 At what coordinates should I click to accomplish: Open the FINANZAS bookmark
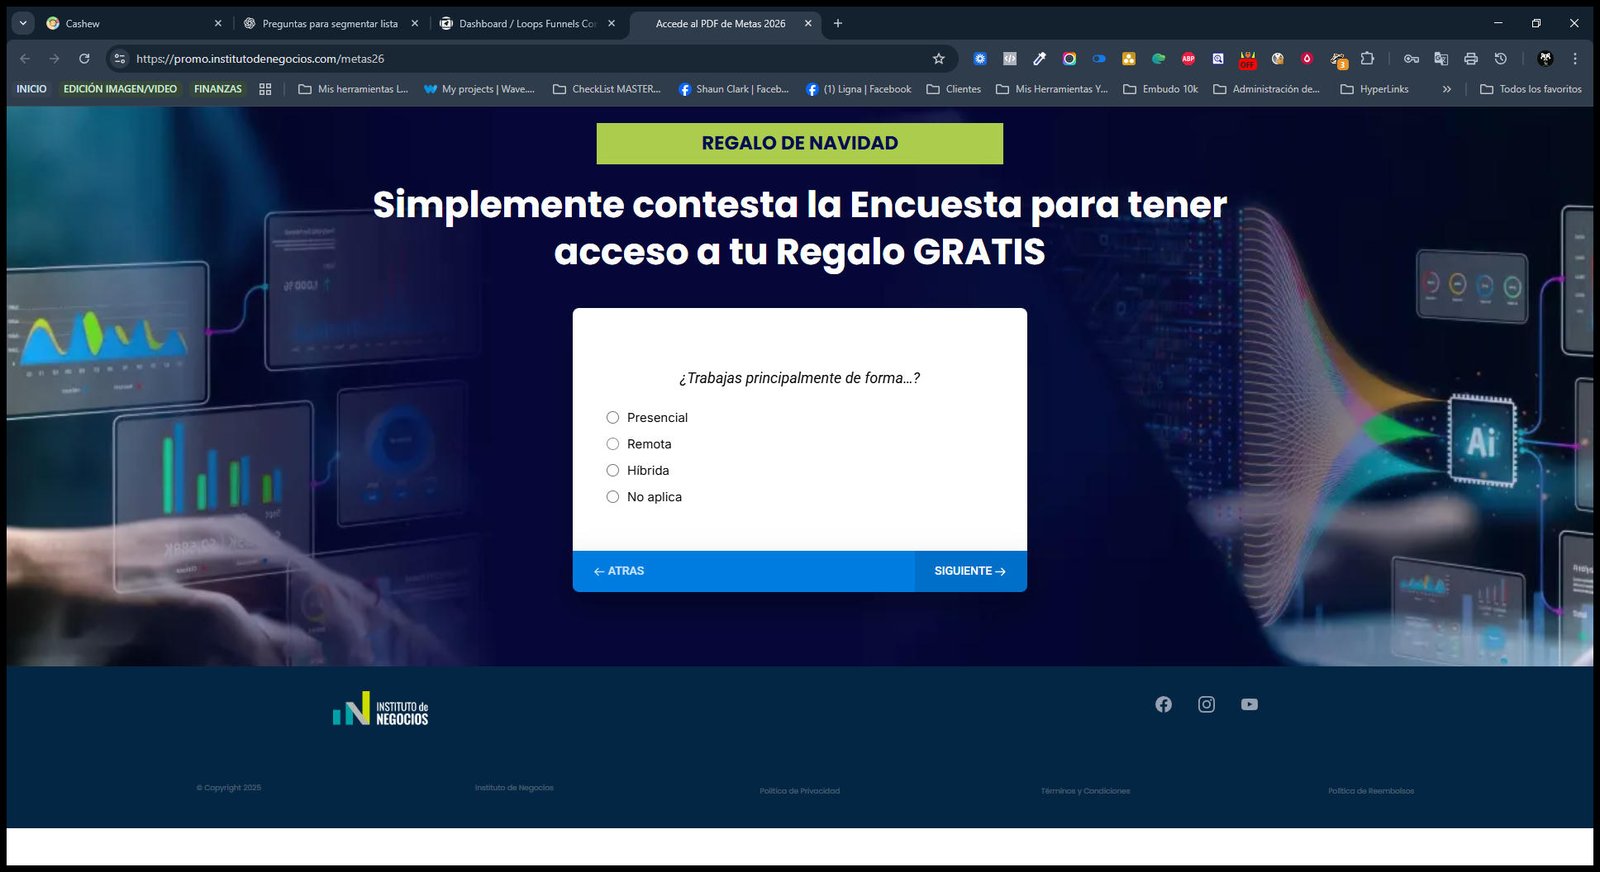click(x=218, y=89)
